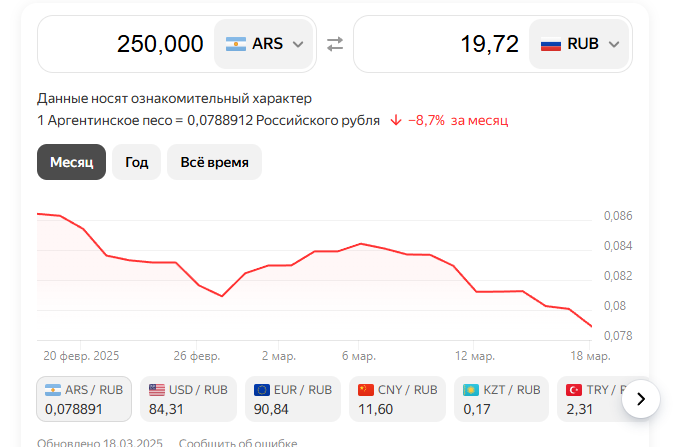Click the 19,72 converted amount field
682x447 pixels.
coord(440,44)
